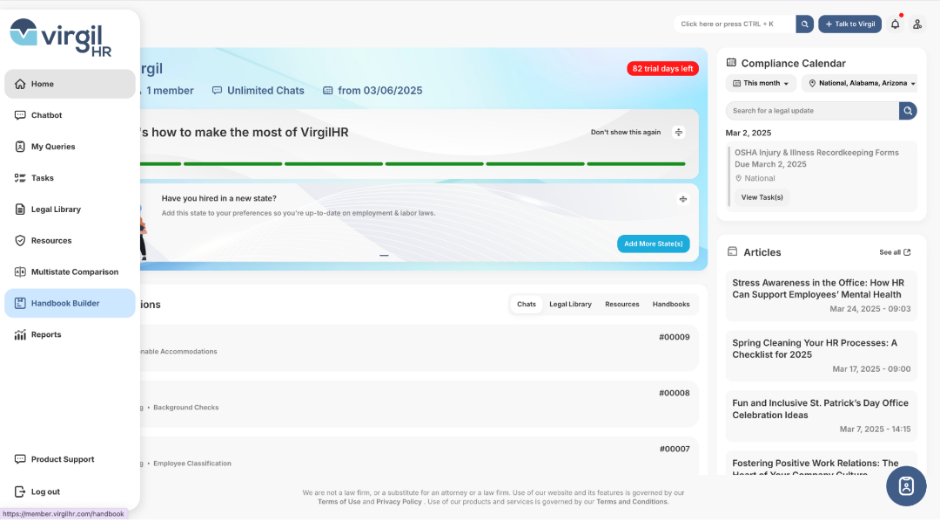Viewport: 940px width, 520px height.
Task: Open the Terms and Conditions link
Action: pos(631,501)
